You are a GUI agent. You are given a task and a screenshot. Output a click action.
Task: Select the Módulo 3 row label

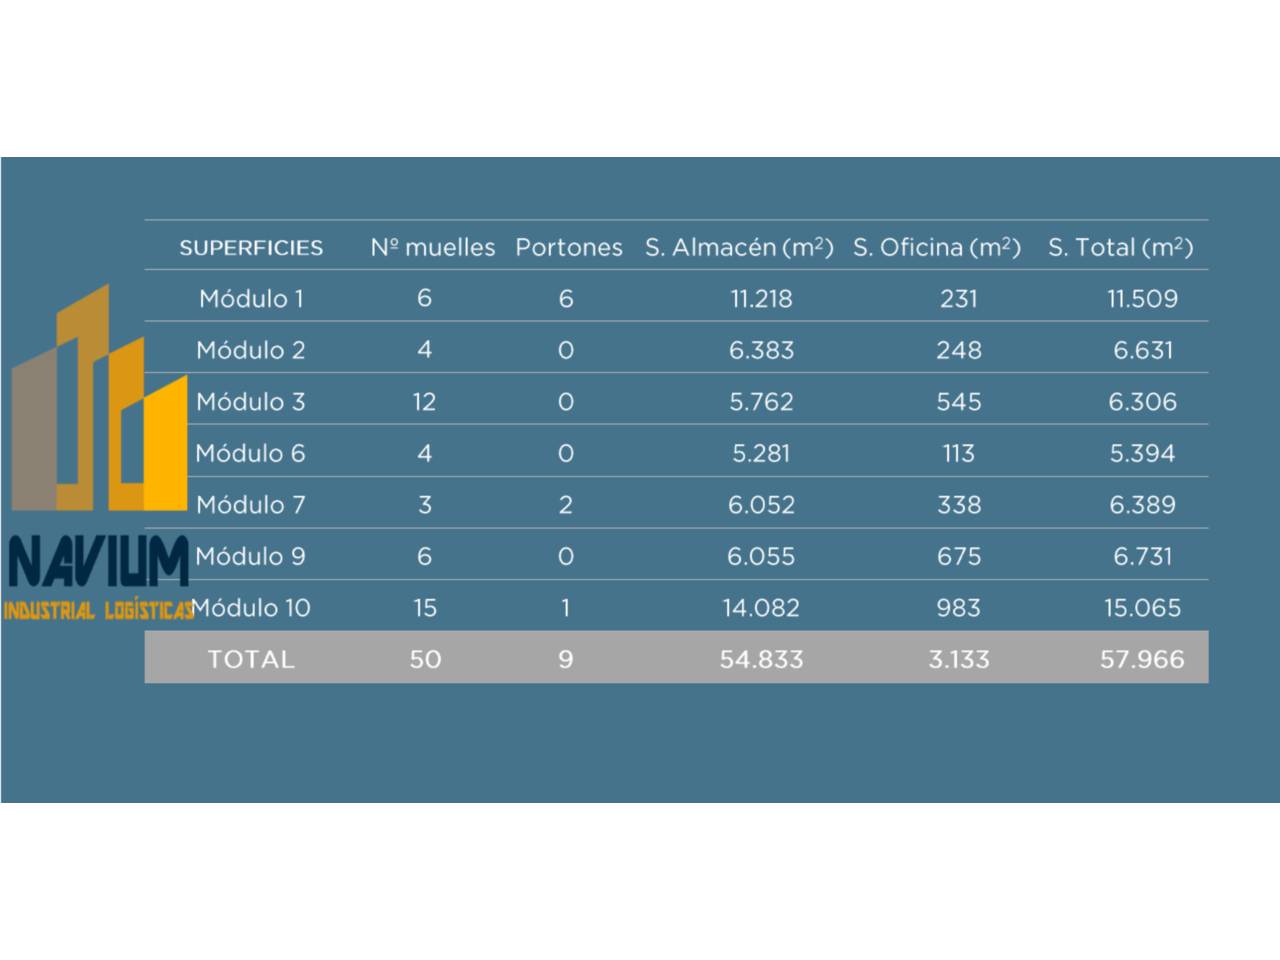pos(251,402)
